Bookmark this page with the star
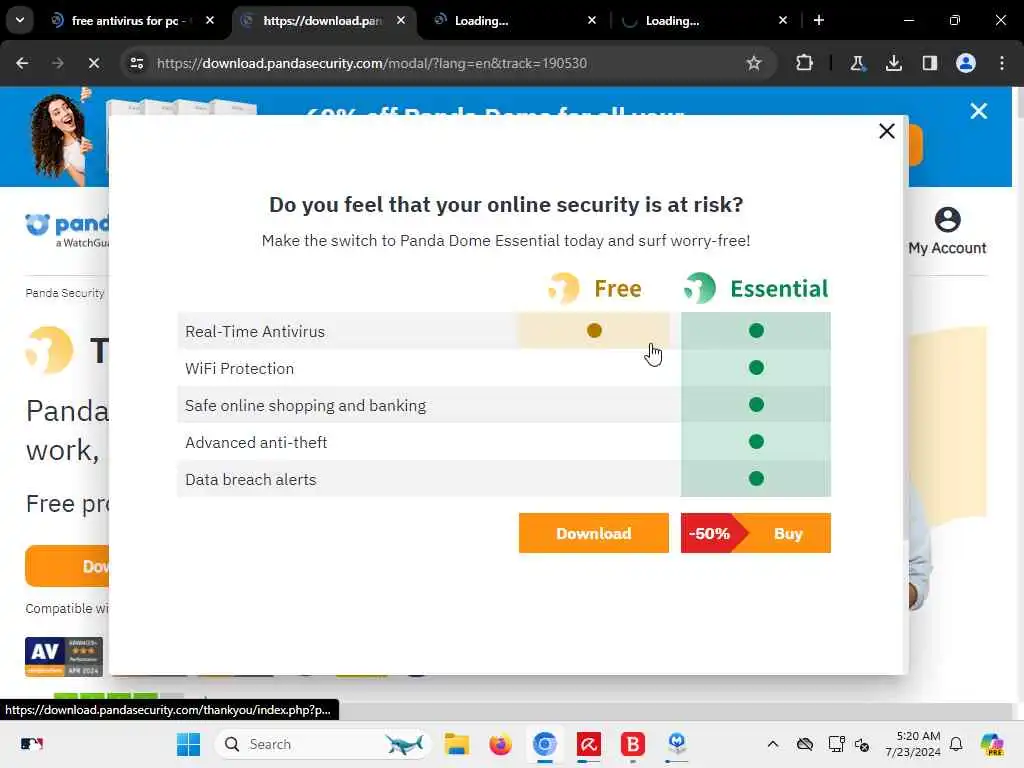This screenshot has width=1024, height=768. tap(754, 63)
